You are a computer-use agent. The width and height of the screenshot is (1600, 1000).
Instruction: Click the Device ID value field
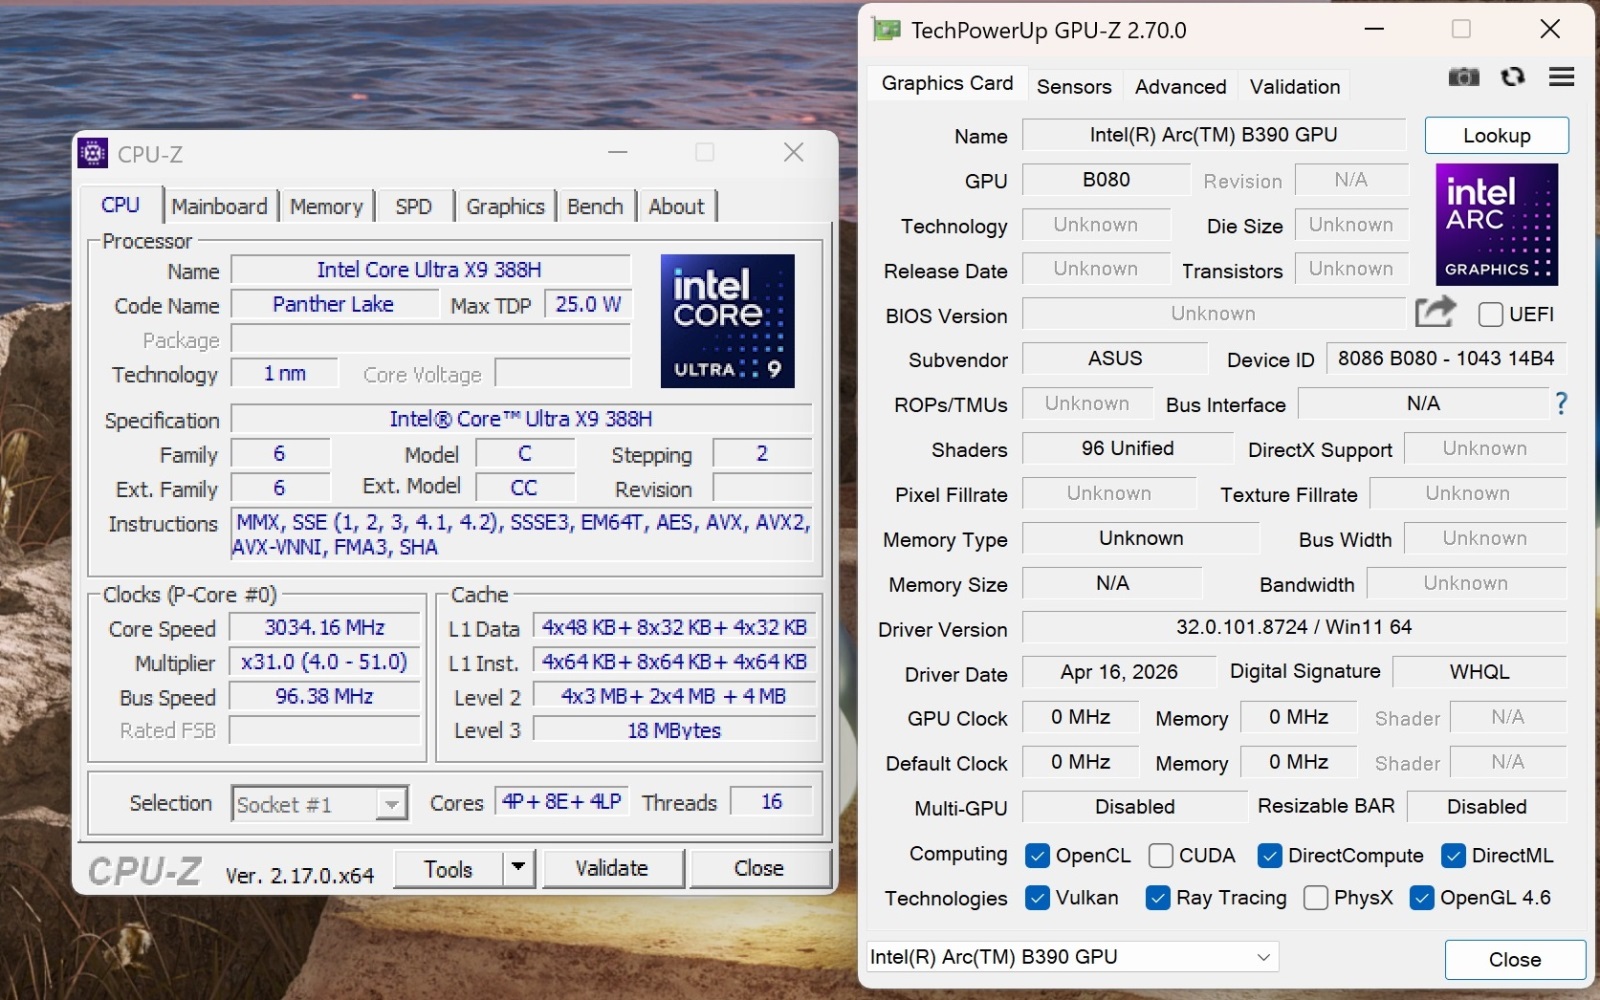click(x=1446, y=358)
